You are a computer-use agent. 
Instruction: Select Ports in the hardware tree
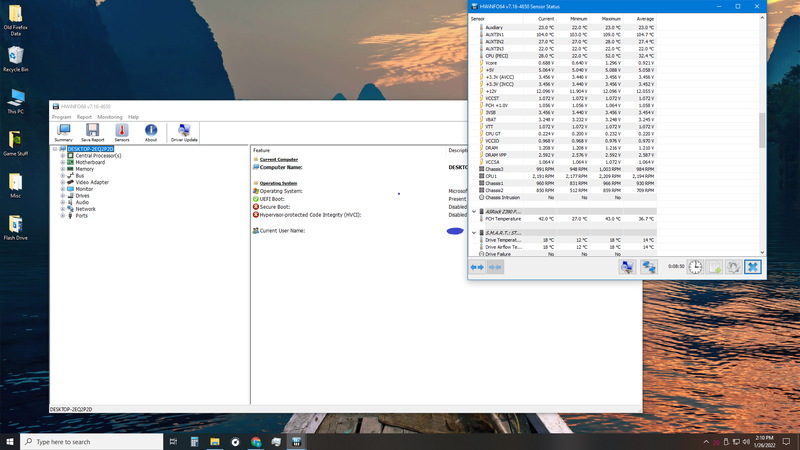pos(82,215)
